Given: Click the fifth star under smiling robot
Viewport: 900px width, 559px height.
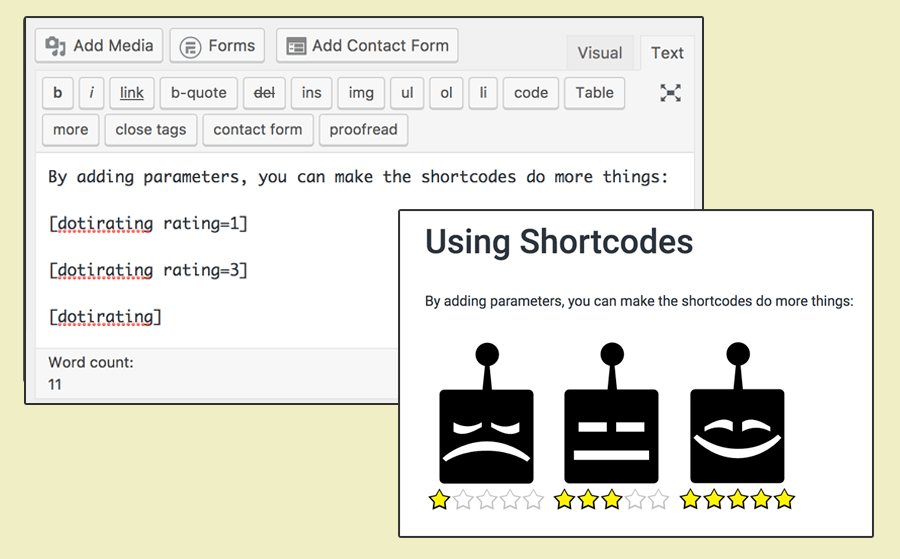Looking at the screenshot, I should pos(784,499).
